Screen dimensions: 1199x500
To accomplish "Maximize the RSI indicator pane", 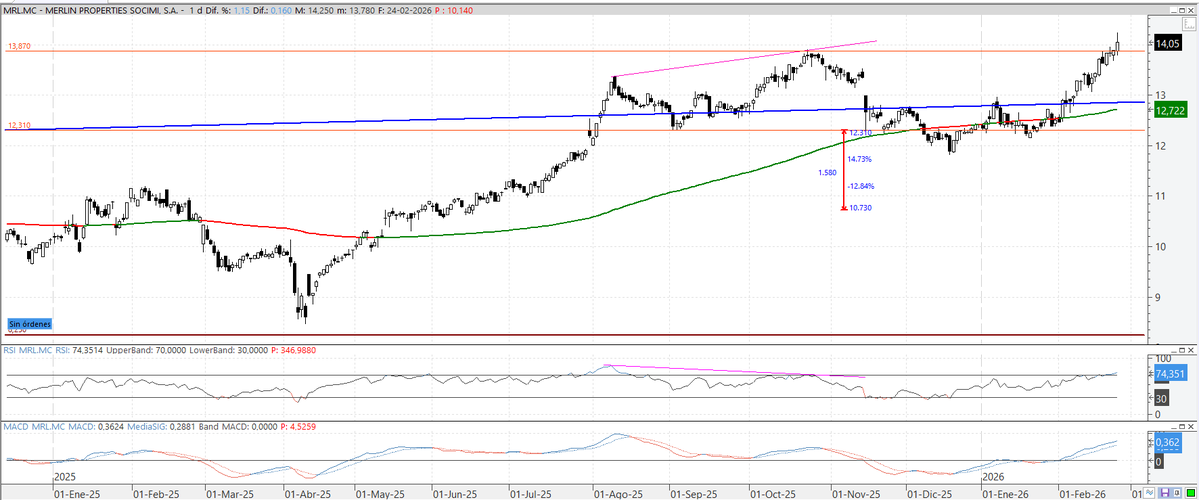I will 1182,350.
